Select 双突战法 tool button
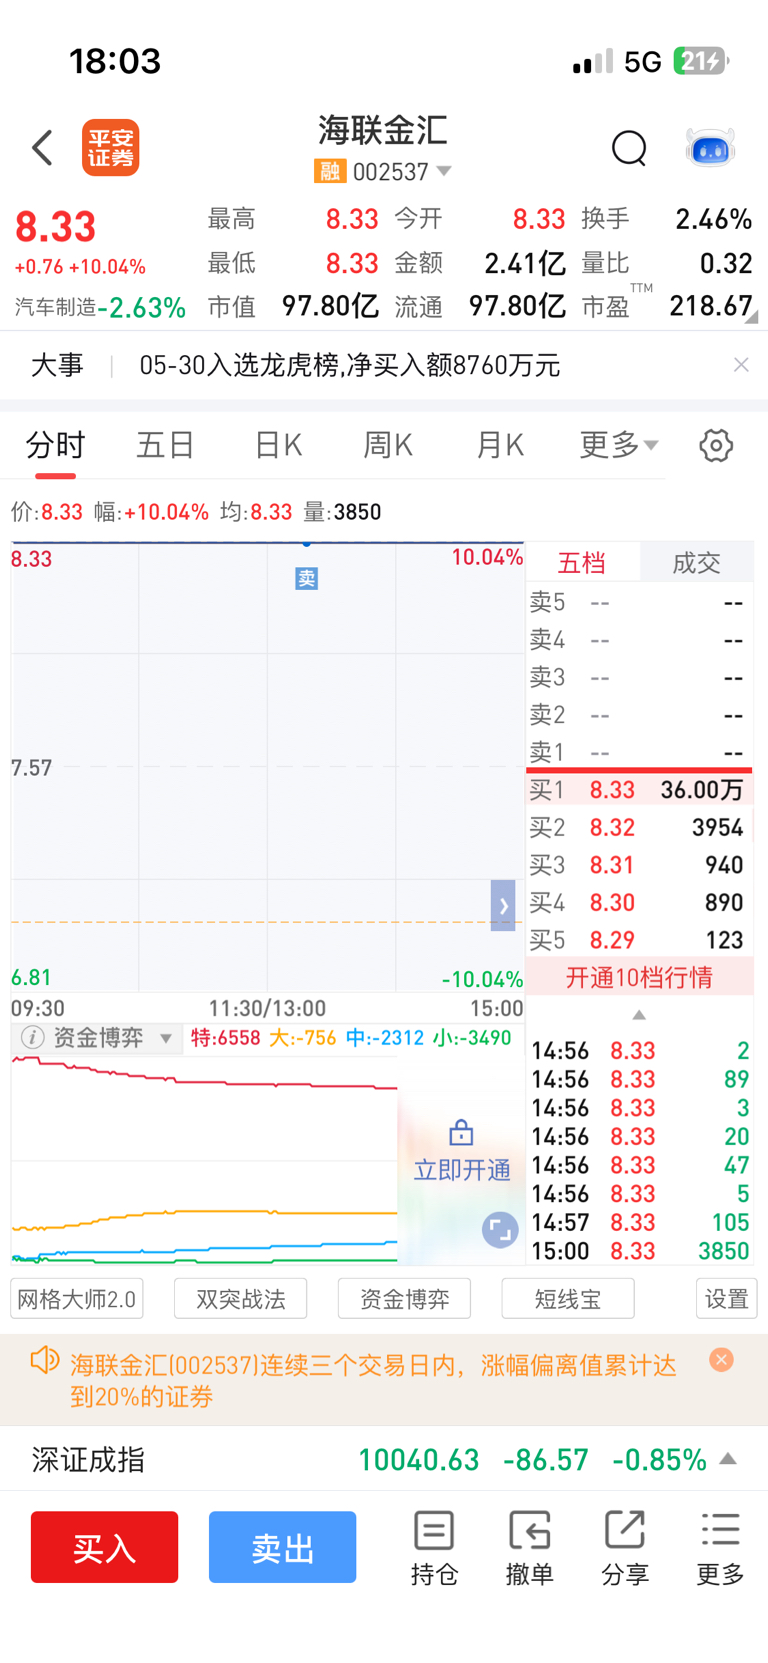Image resolution: width=768 pixels, height=1663 pixels. (241, 1299)
